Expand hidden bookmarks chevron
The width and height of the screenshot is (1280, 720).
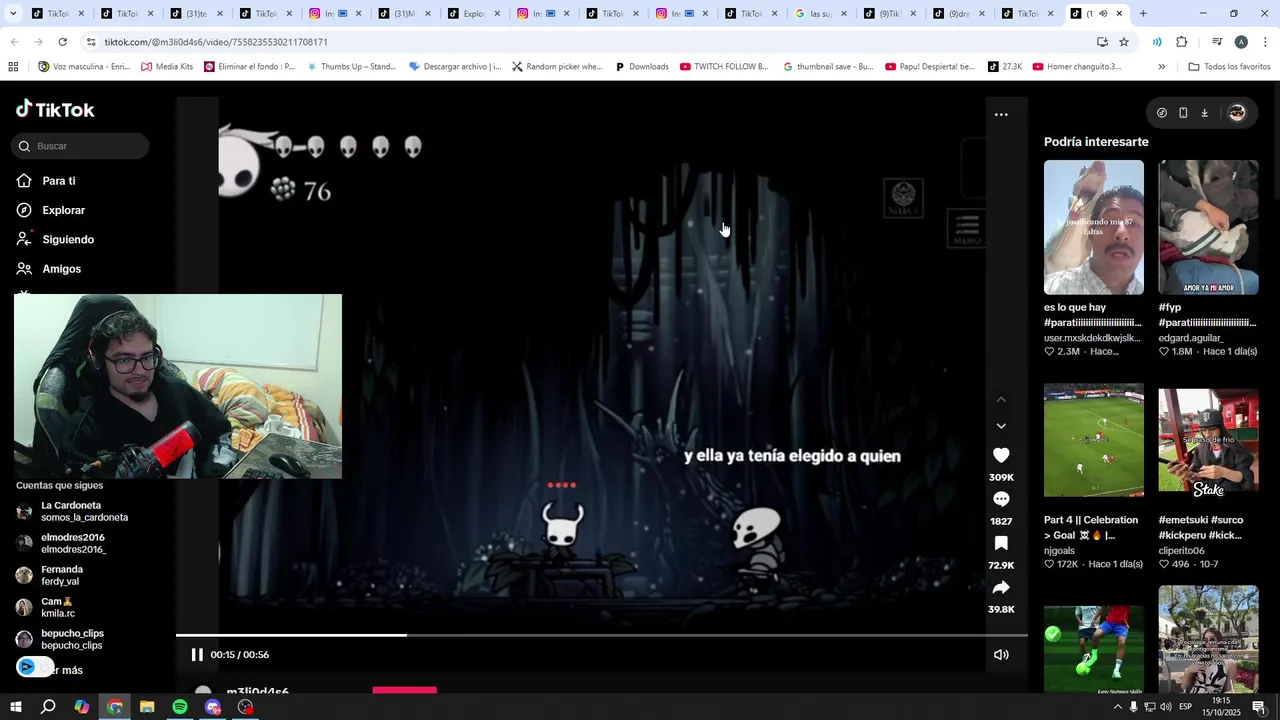tap(1161, 67)
